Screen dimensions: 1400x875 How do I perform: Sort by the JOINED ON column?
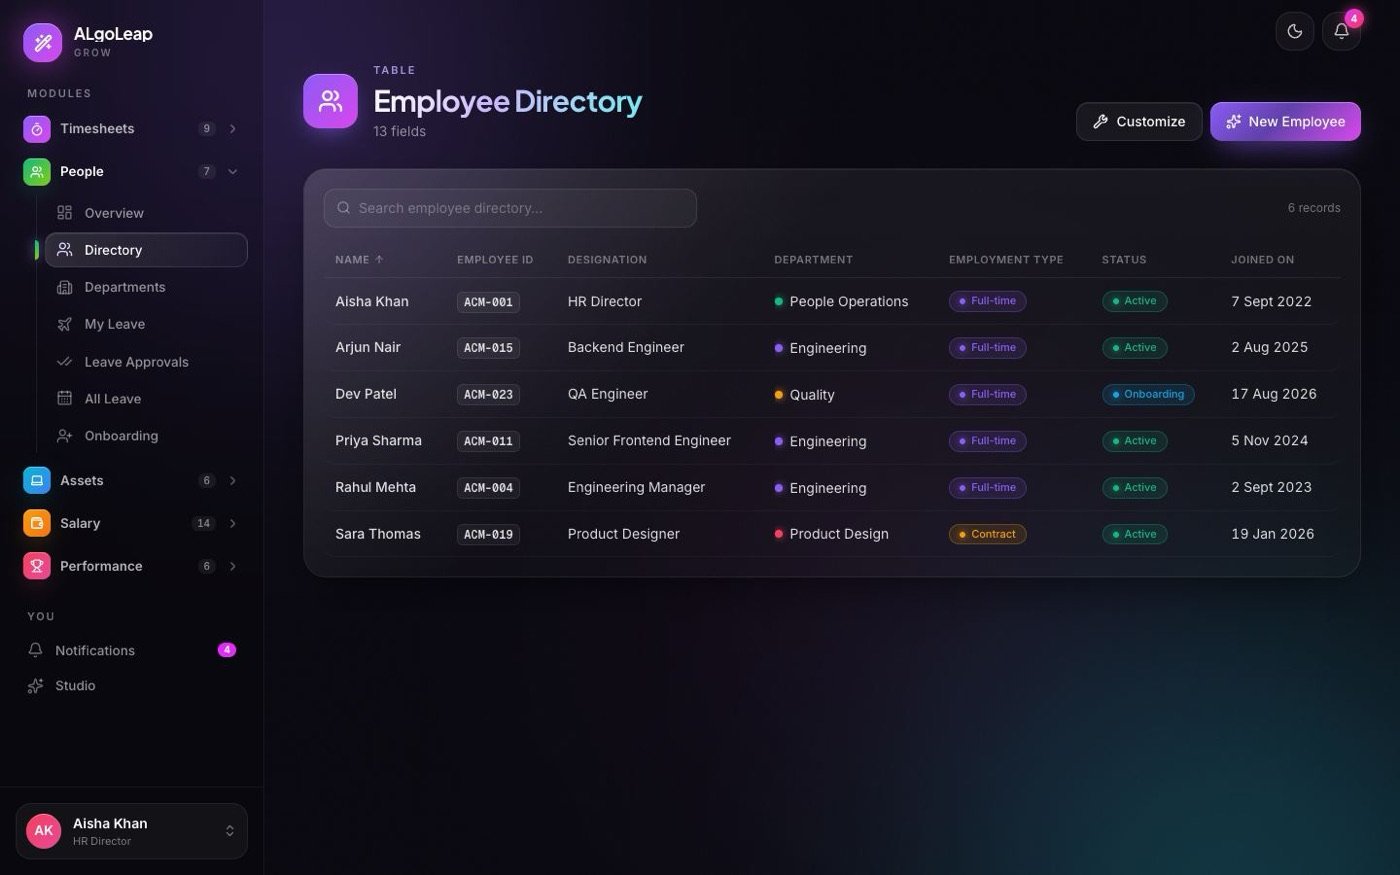(1262, 260)
